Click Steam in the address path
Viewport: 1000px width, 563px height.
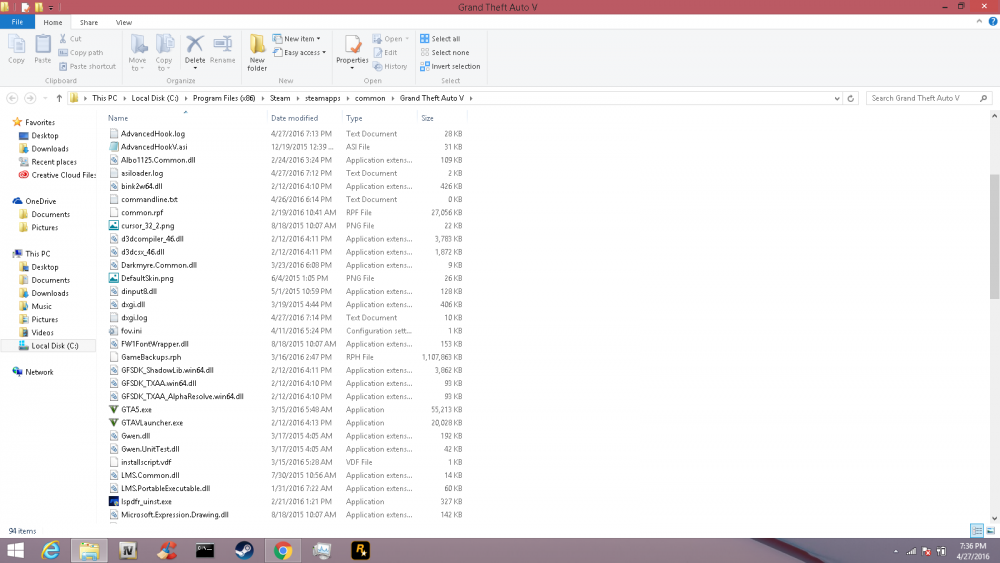point(280,98)
